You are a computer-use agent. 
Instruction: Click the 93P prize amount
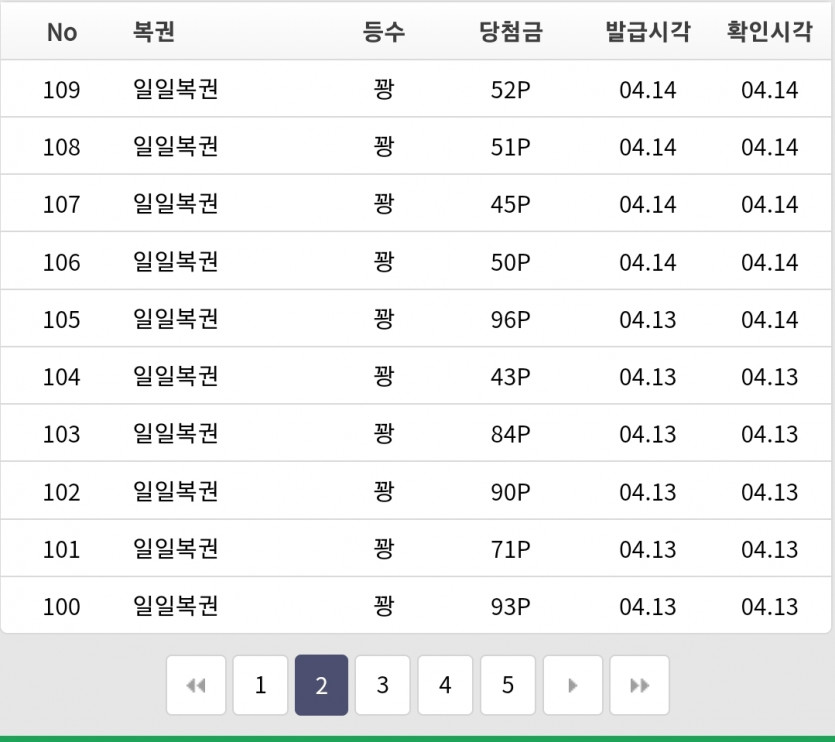click(511, 607)
